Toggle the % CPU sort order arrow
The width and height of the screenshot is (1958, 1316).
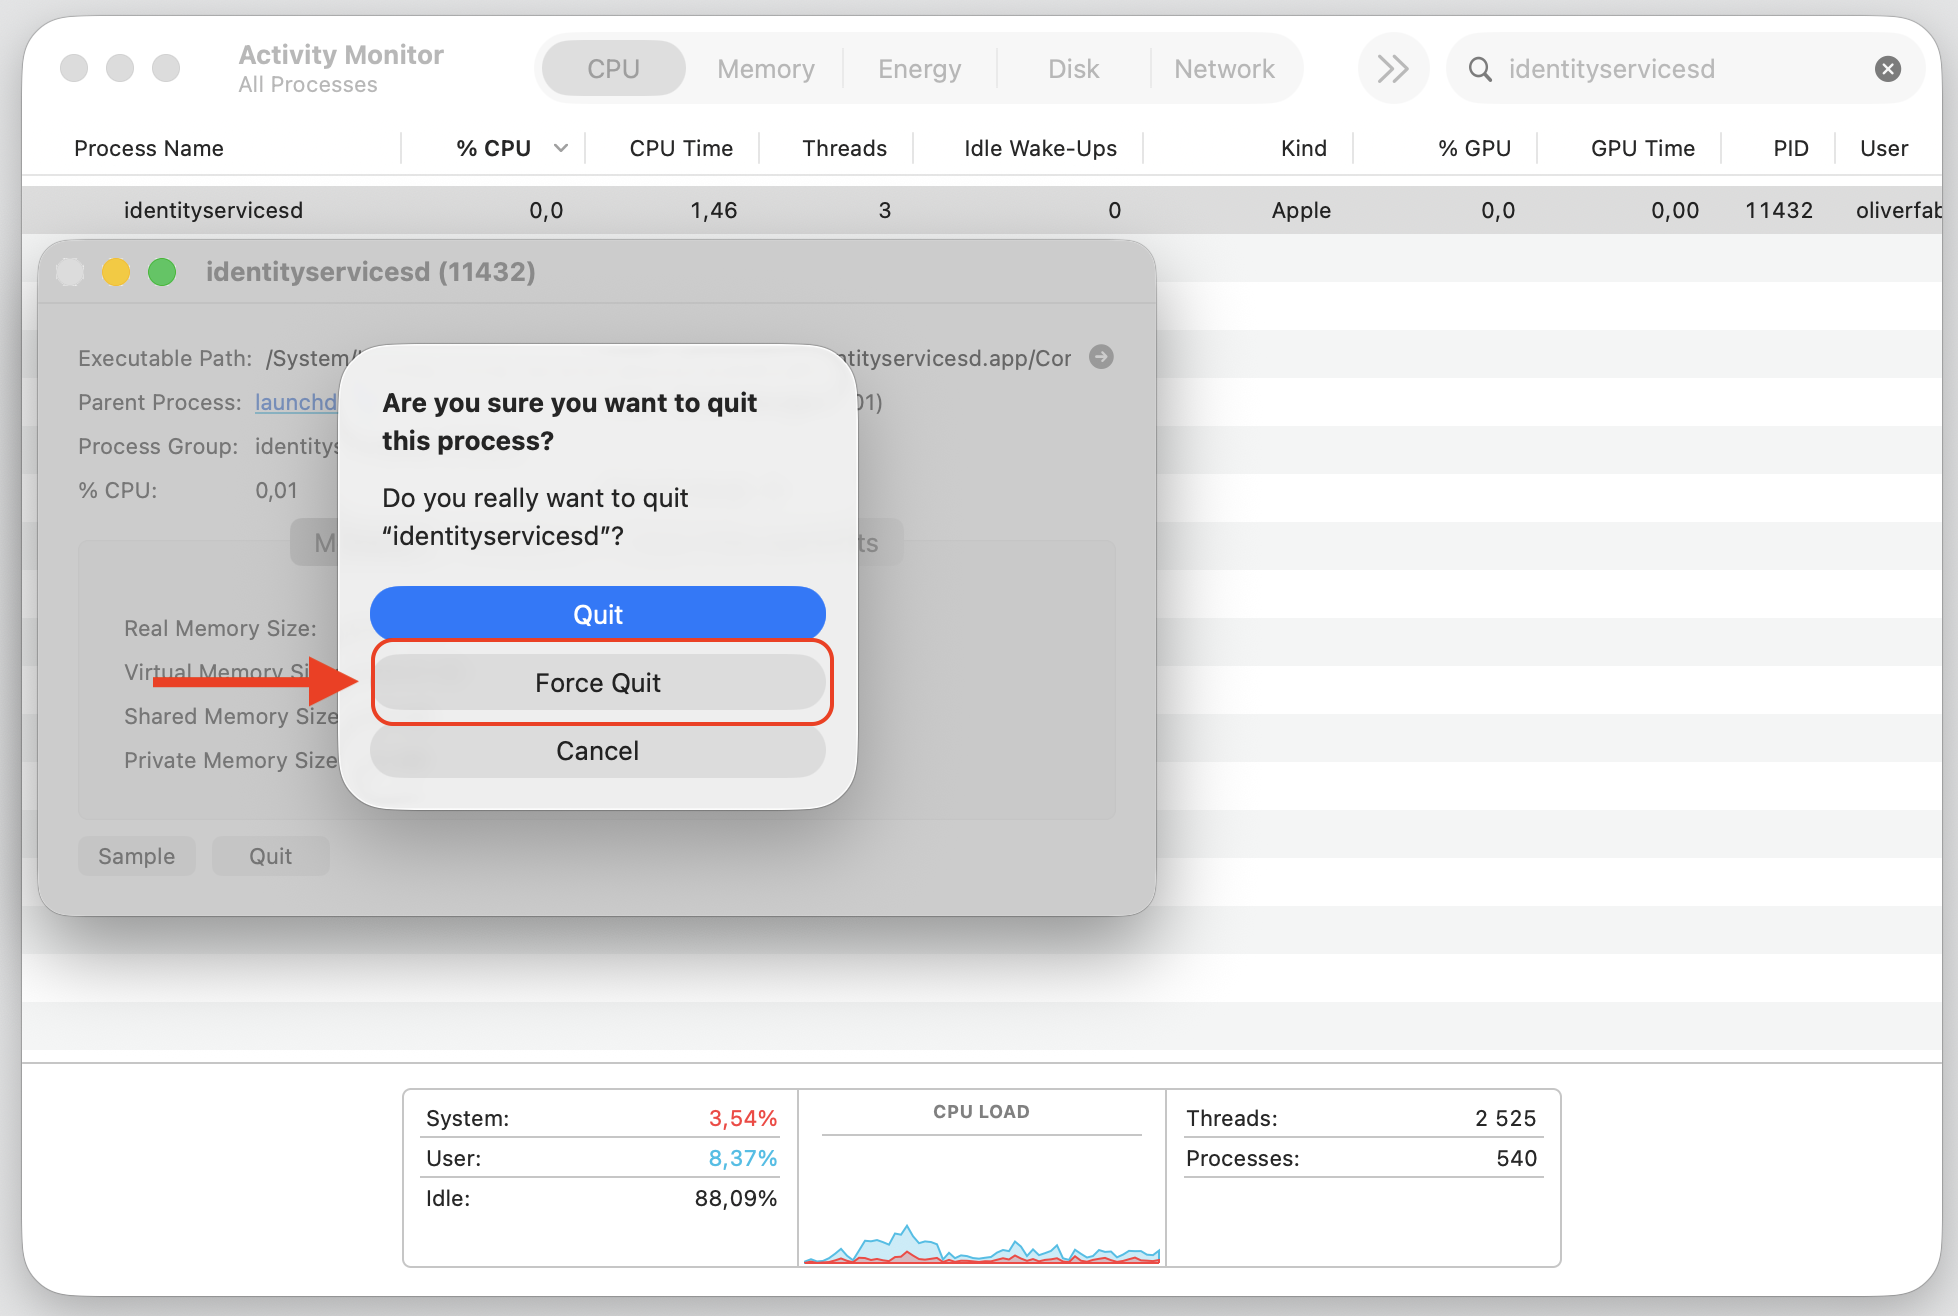561,148
